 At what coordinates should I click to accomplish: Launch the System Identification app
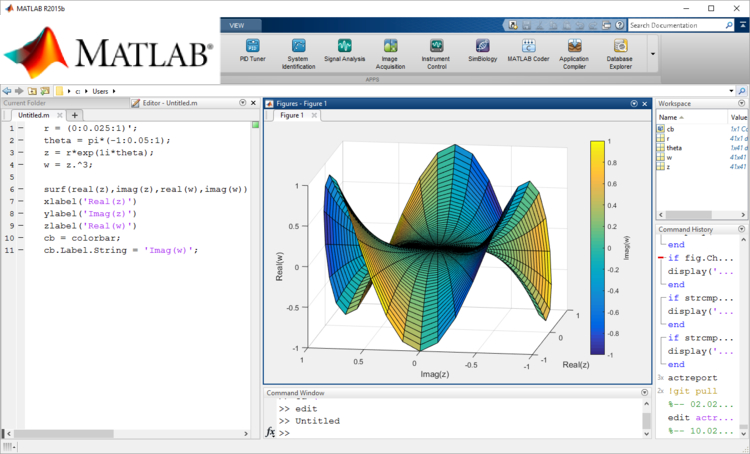298,50
